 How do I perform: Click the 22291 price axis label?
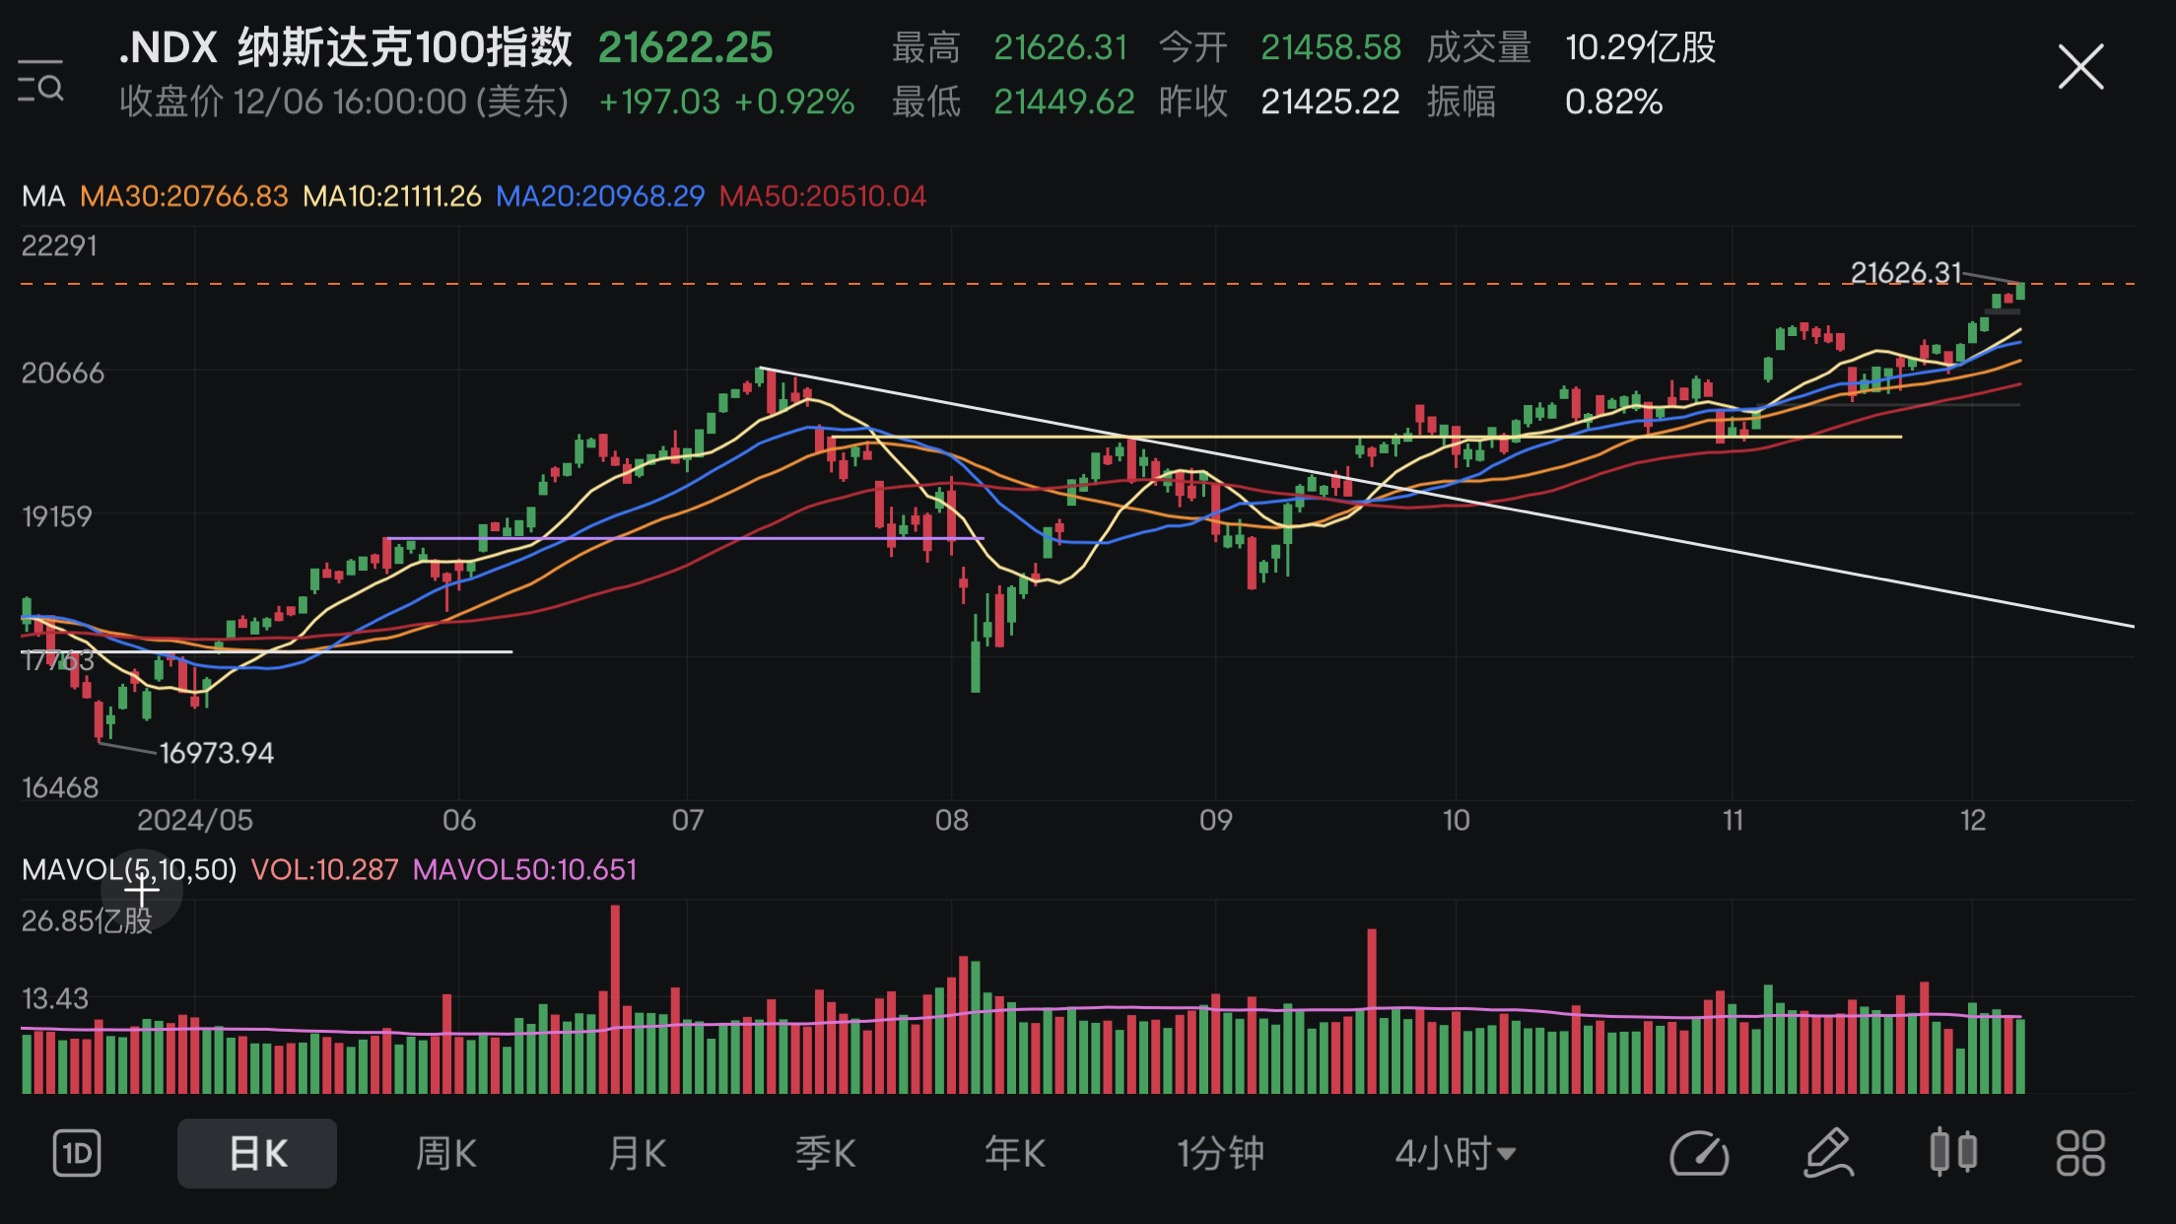pyautogui.click(x=59, y=246)
